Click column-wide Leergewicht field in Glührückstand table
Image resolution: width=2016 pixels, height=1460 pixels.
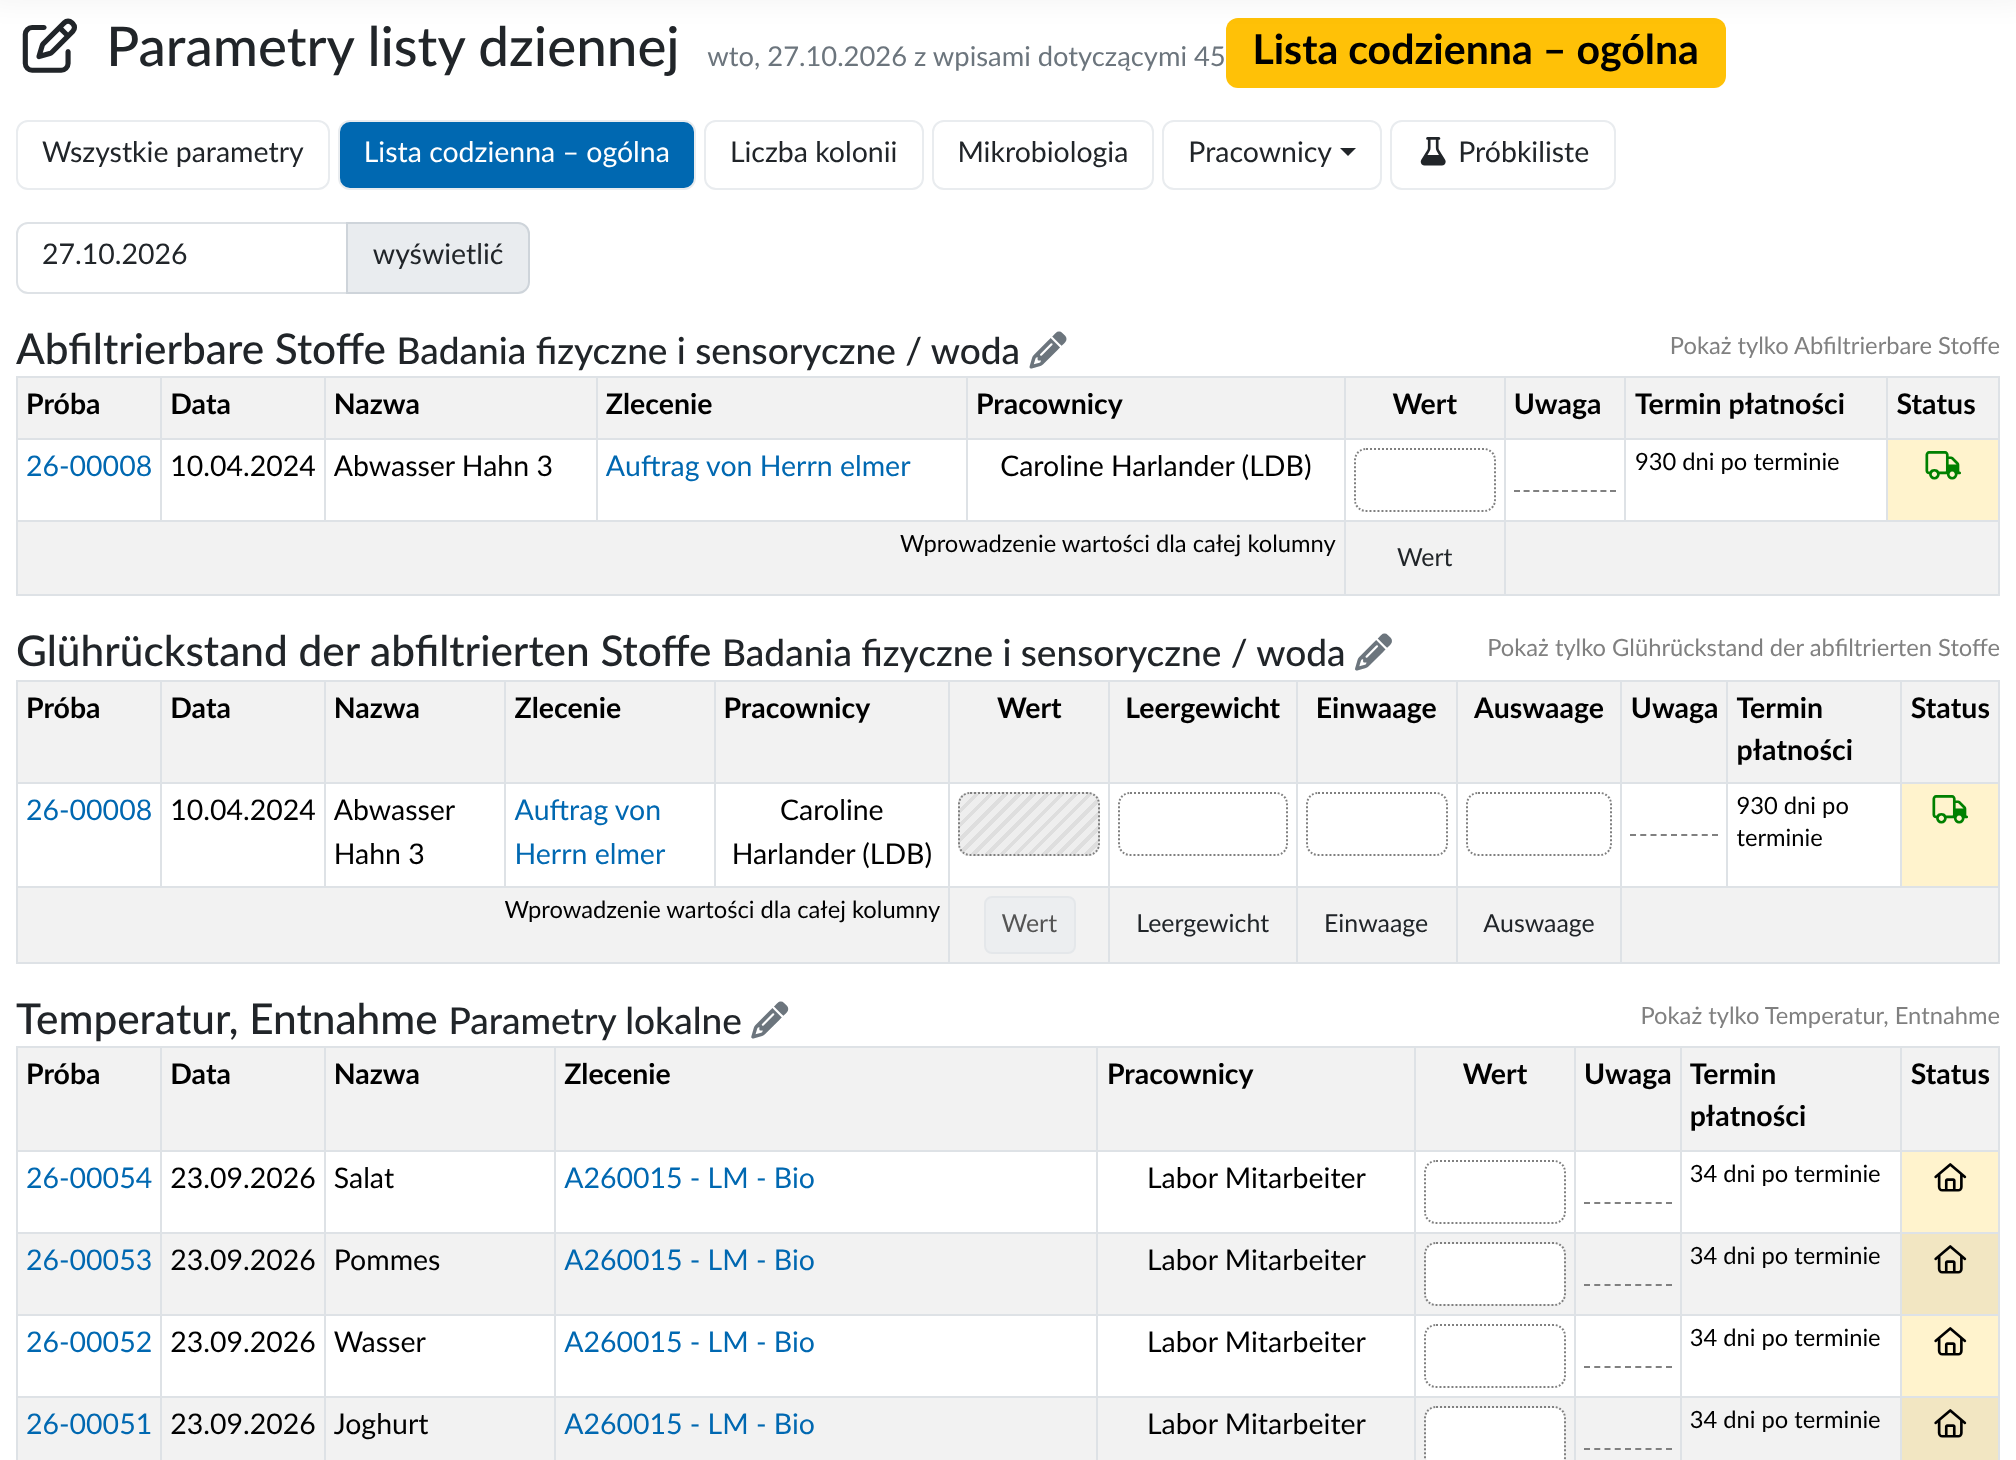tap(1203, 924)
